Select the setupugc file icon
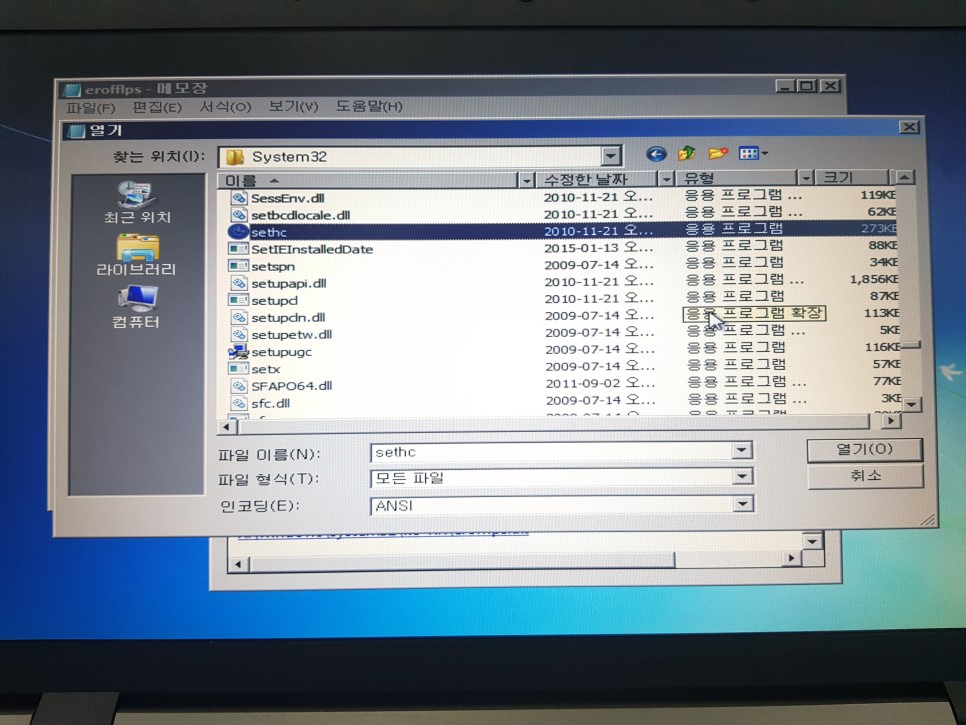This screenshot has height=725, width=966. click(x=238, y=352)
